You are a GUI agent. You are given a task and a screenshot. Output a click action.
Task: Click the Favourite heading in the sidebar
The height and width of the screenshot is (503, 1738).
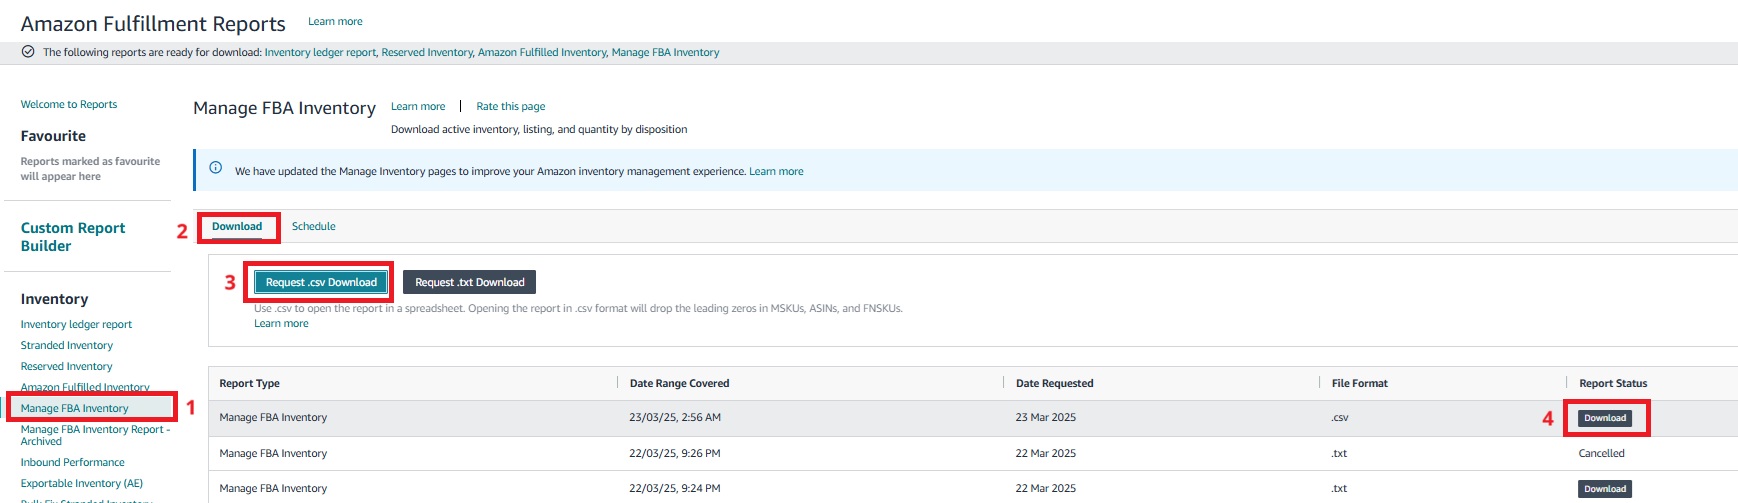(x=53, y=136)
